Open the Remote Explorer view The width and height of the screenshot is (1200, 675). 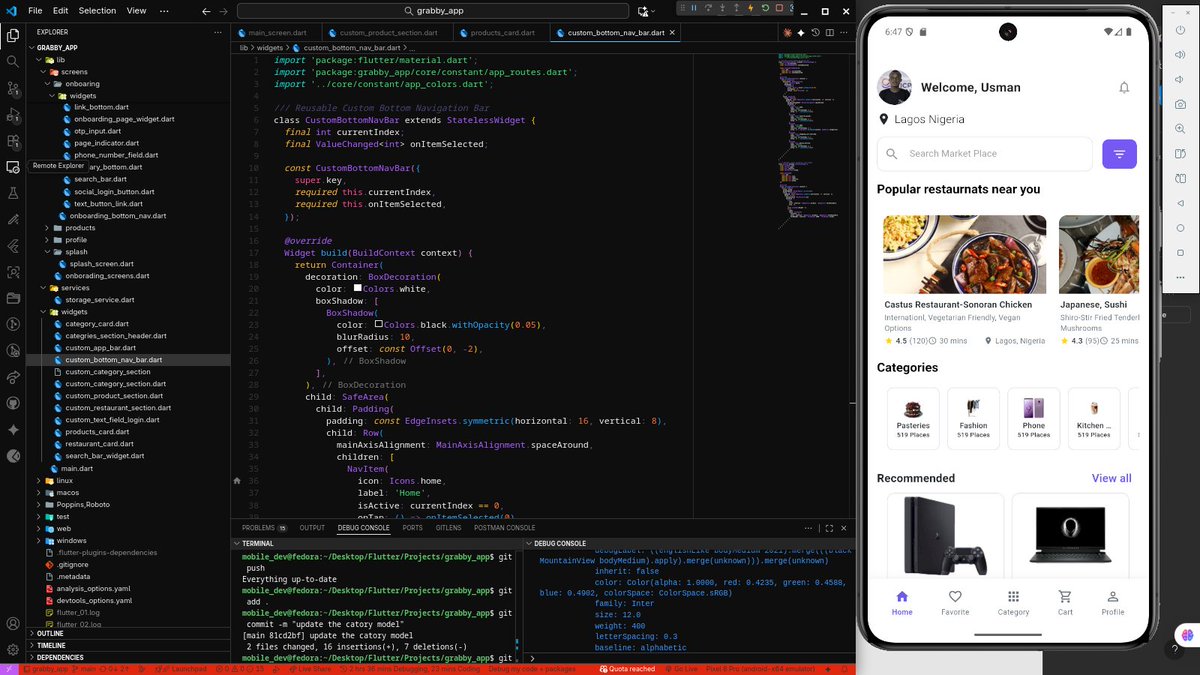click(13, 167)
